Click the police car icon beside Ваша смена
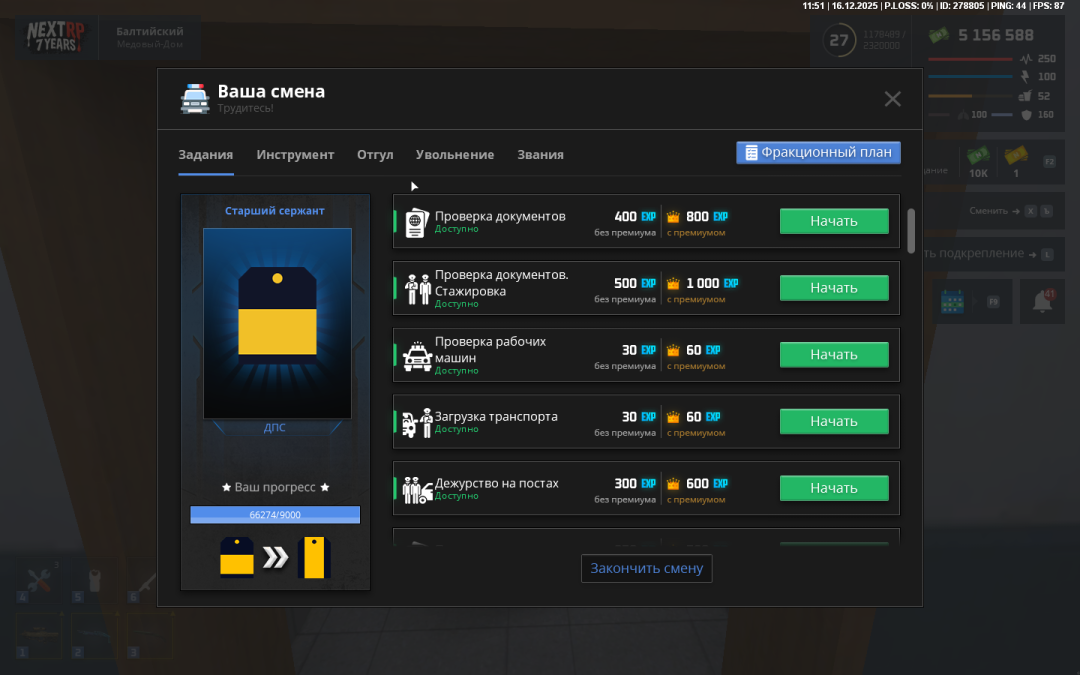This screenshot has width=1080, height=675. pyautogui.click(x=194, y=98)
